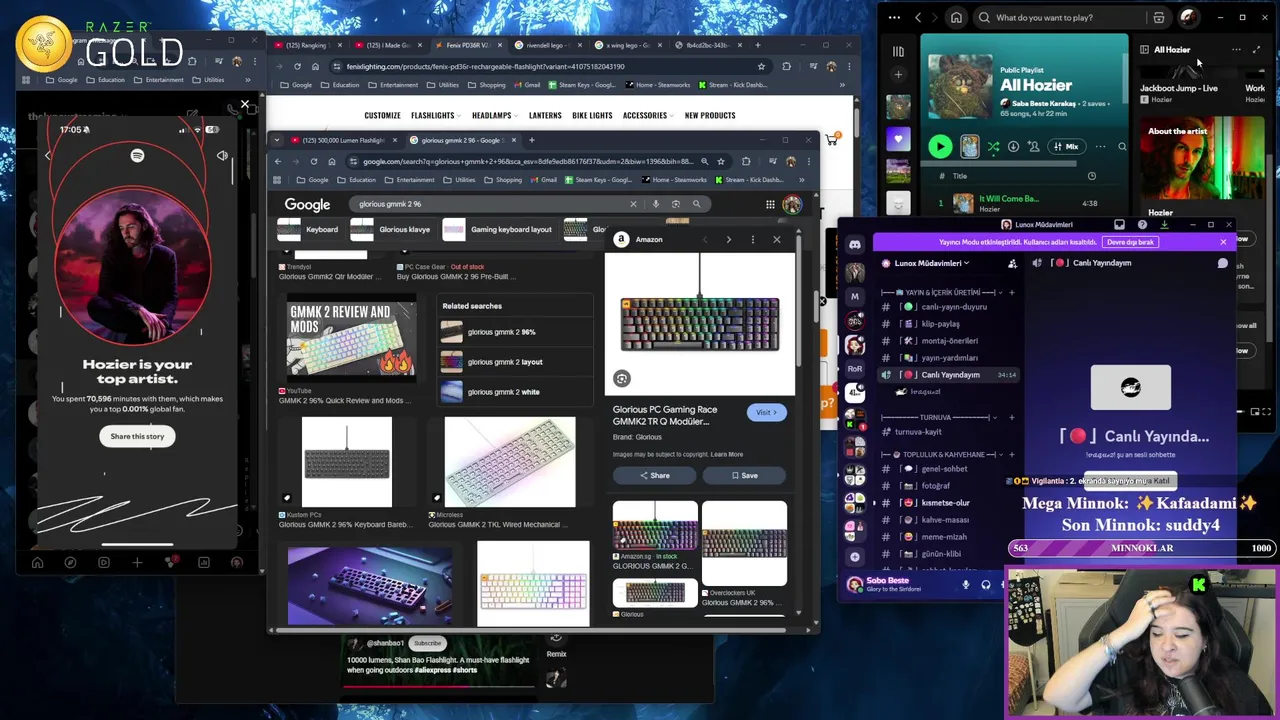The width and height of the screenshot is (1280, 720).
Task: Open Google Lens search by image
Action: click(676, 204)
